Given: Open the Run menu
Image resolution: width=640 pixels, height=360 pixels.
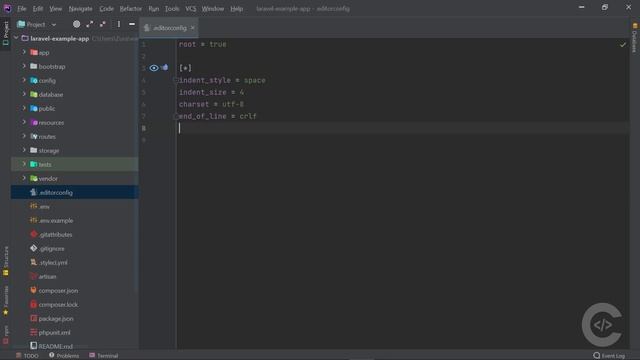Looking at the screenshot, I should 153,9.
